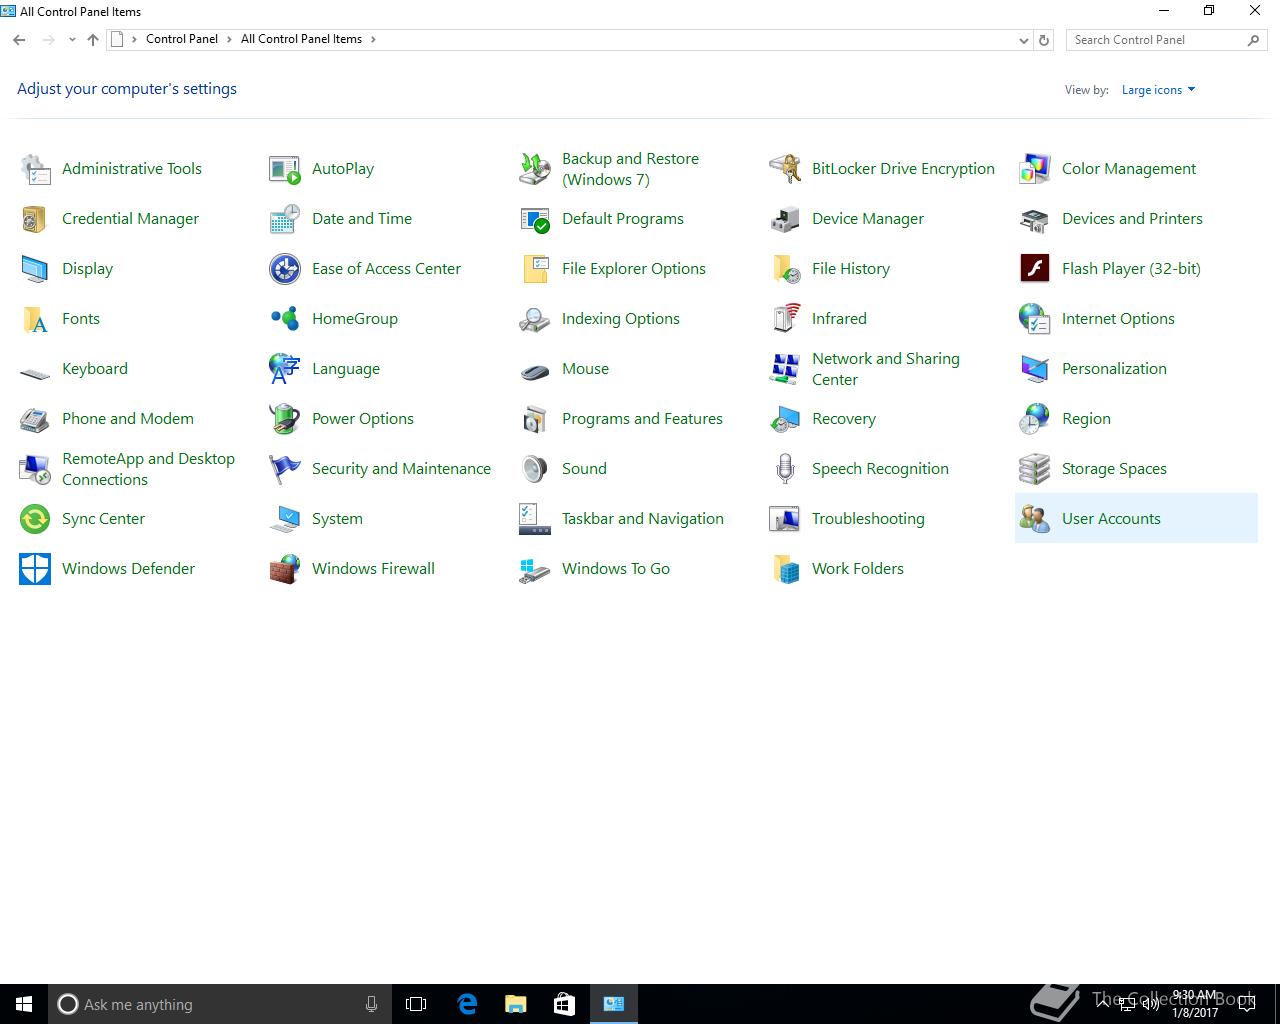Click the Mouse icon
Screen dimensions: 1280x1024
point(535,371)
